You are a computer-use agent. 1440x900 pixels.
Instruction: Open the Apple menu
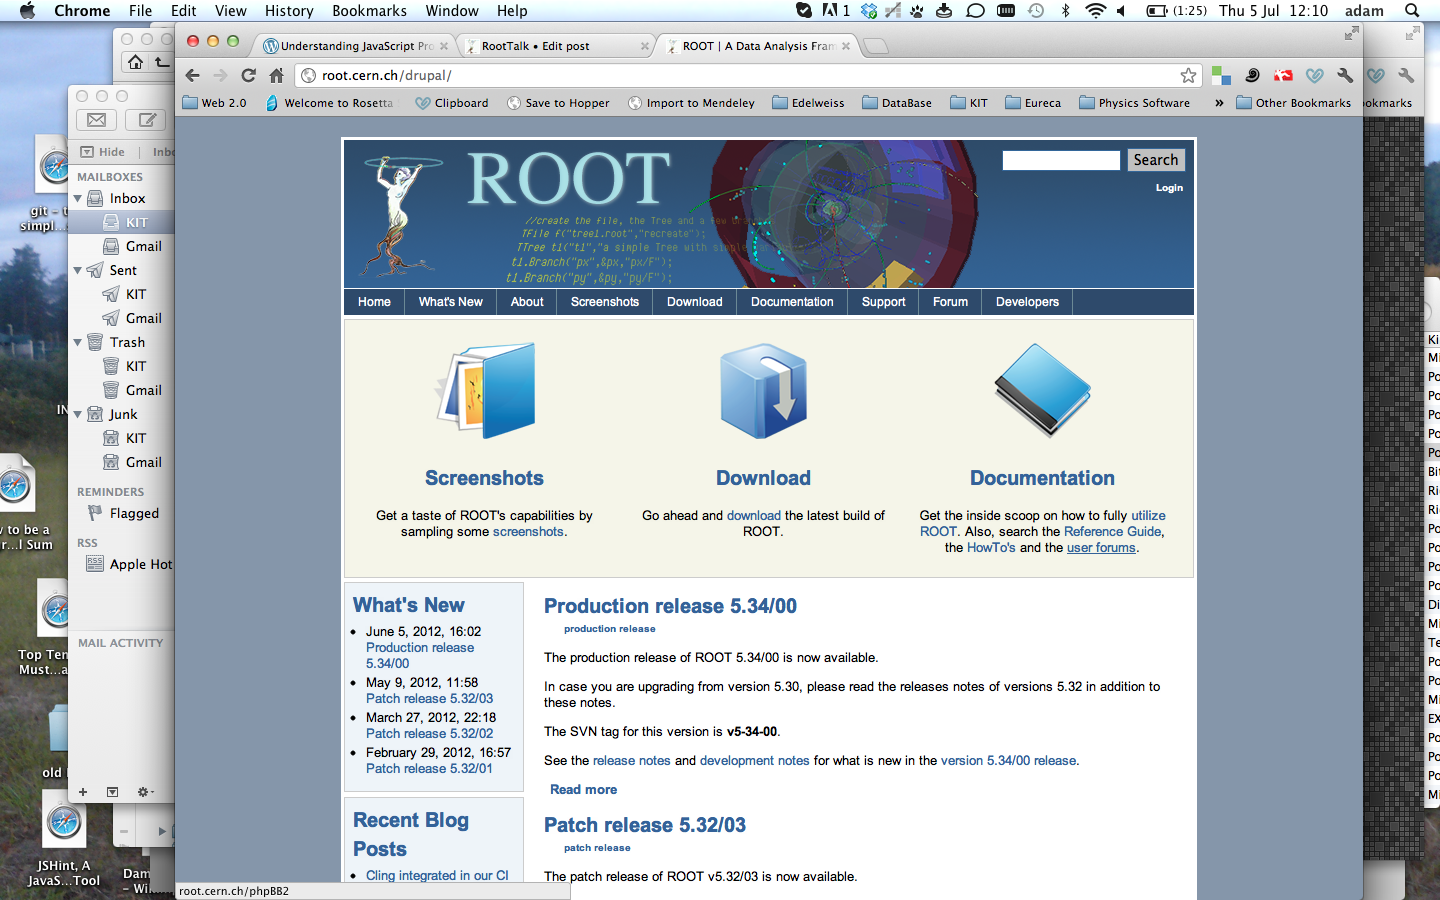[27, 10]
